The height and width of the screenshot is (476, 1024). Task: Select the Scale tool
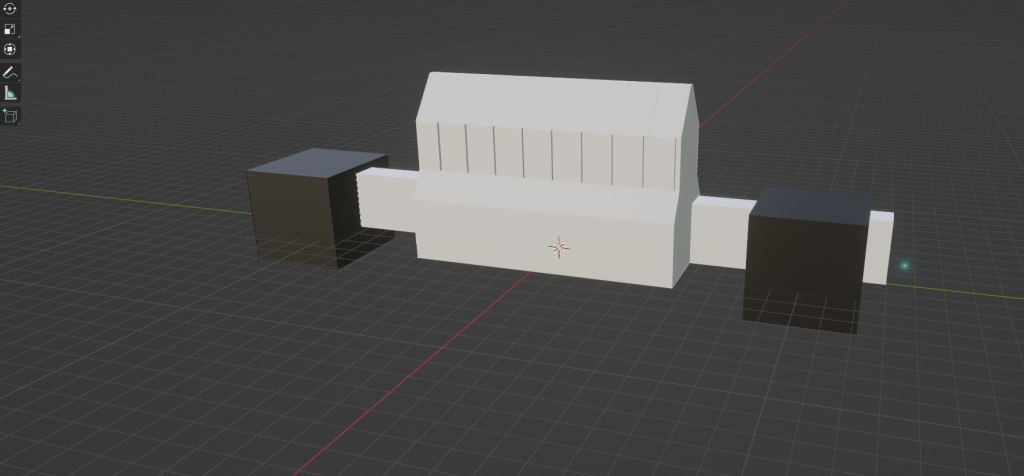tap(10, 29)
